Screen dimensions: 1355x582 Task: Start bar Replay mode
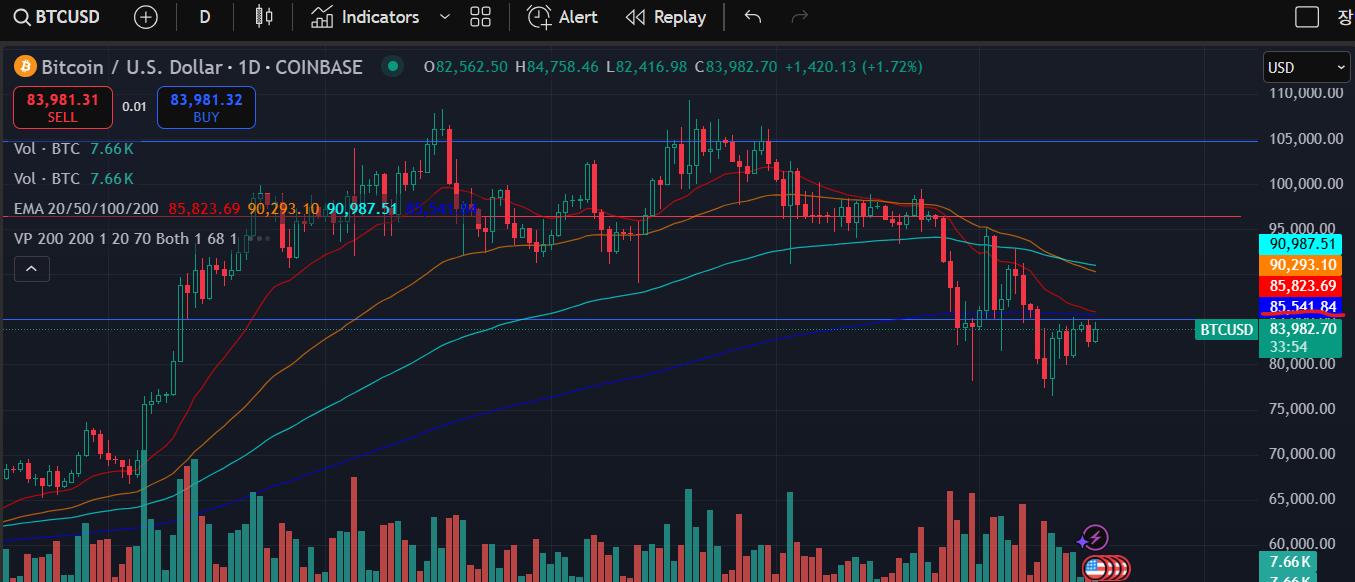tap(666, 17)
